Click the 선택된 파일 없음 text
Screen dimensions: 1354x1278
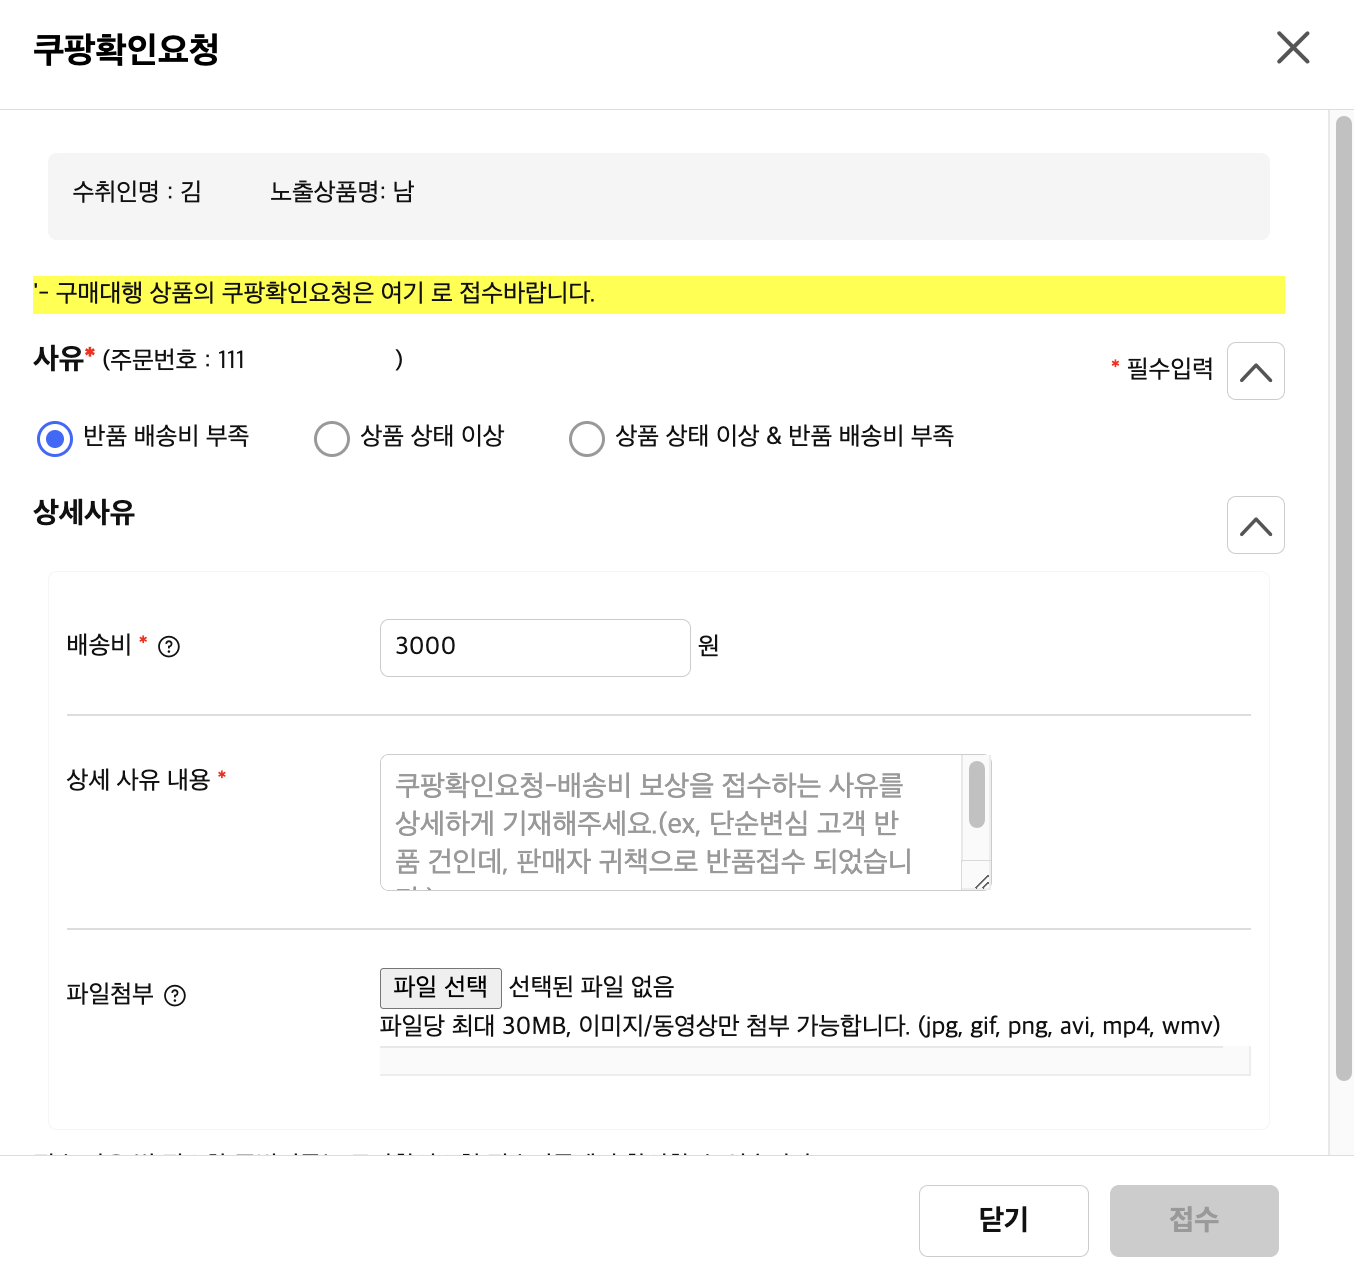(592, 987)
